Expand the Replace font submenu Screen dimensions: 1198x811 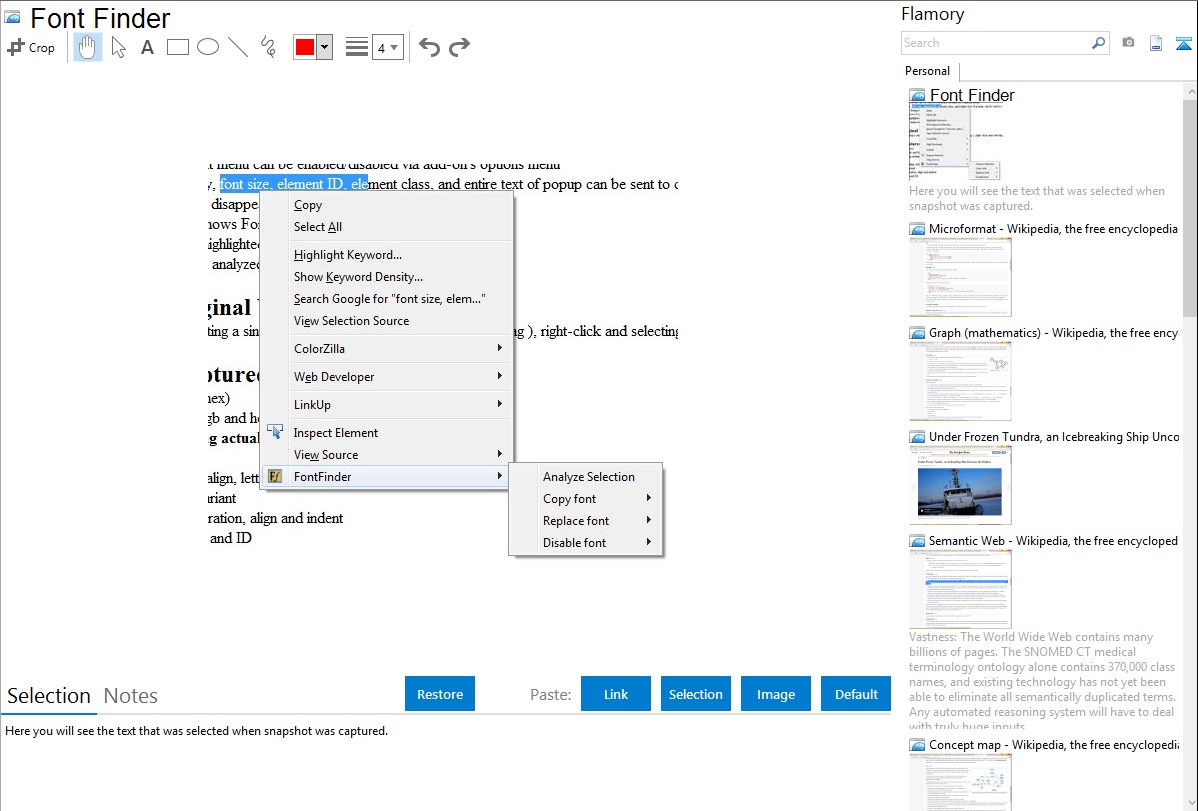point(649,520)
